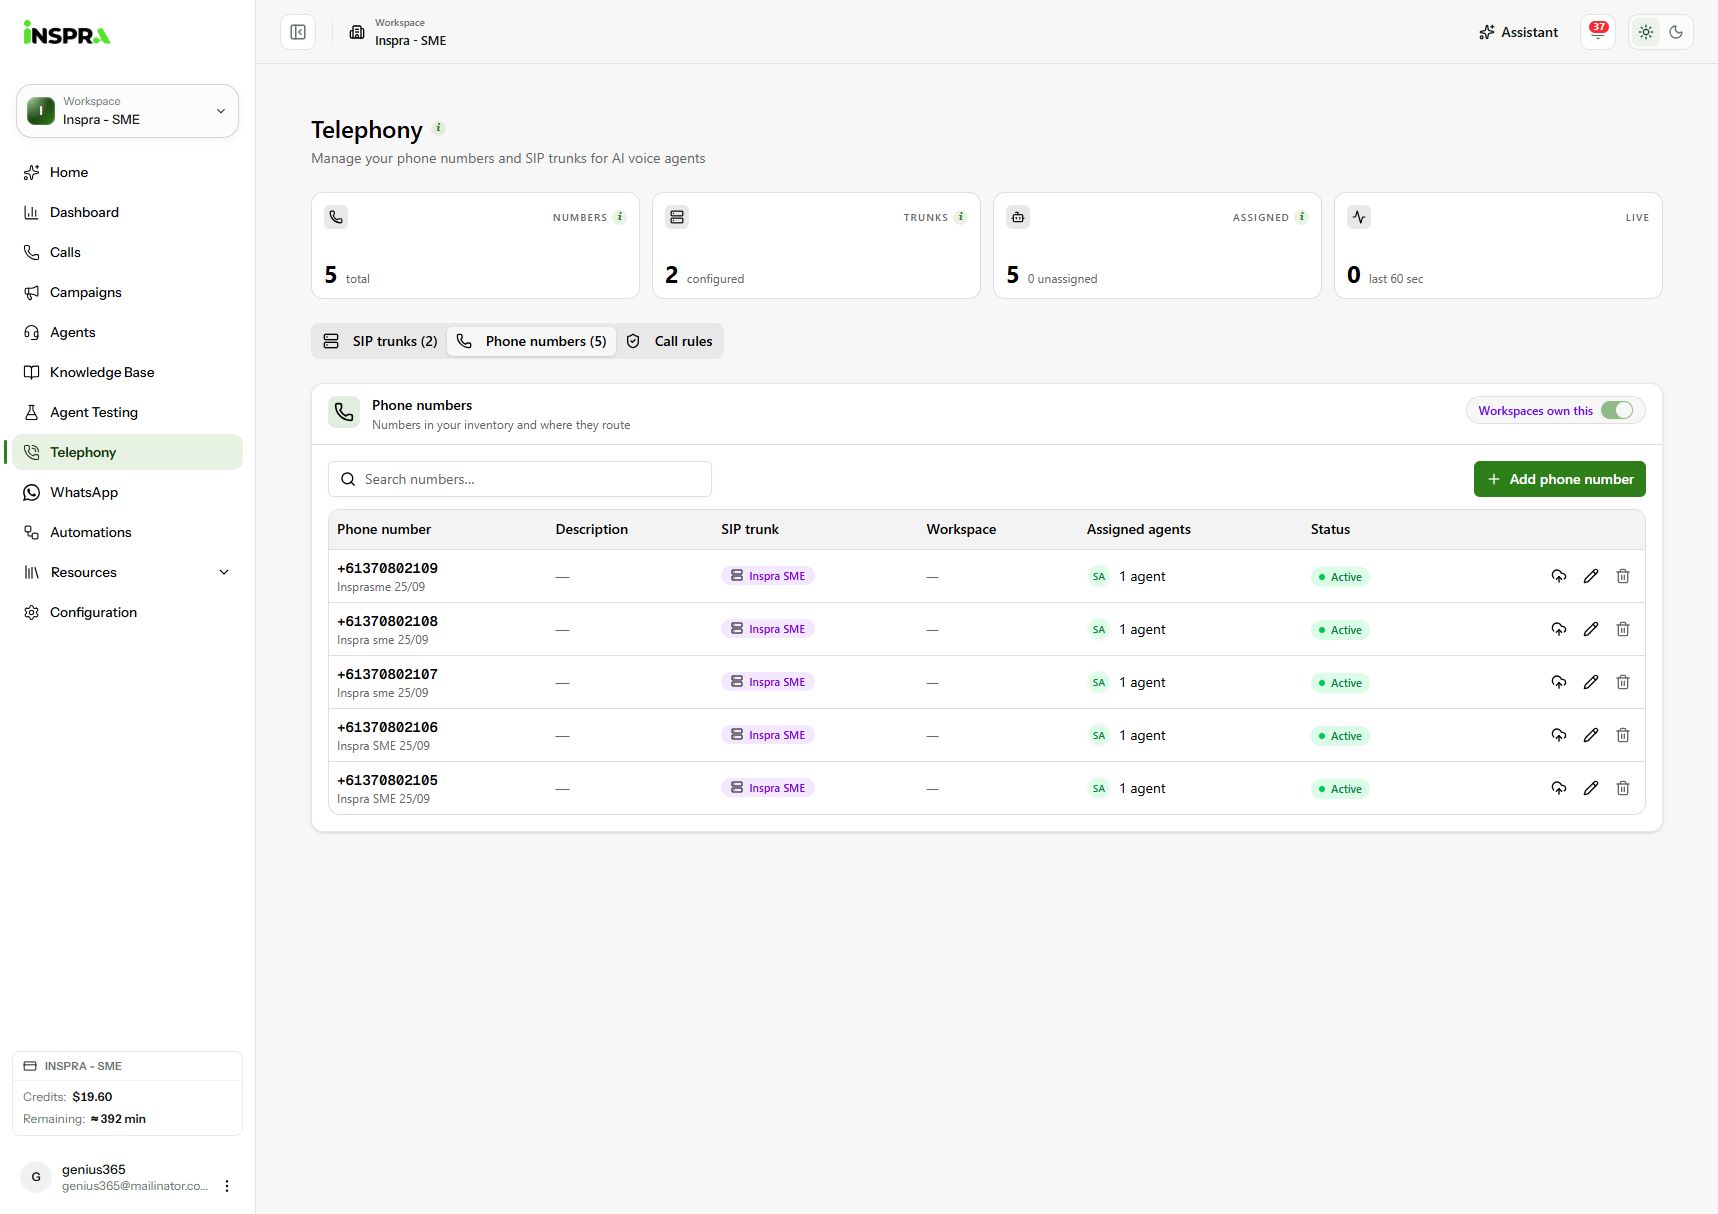Open the notifications bell with 37 badge
Screen dimensions: 1718x1214
pyautogui.click(x=1598, y=32)
